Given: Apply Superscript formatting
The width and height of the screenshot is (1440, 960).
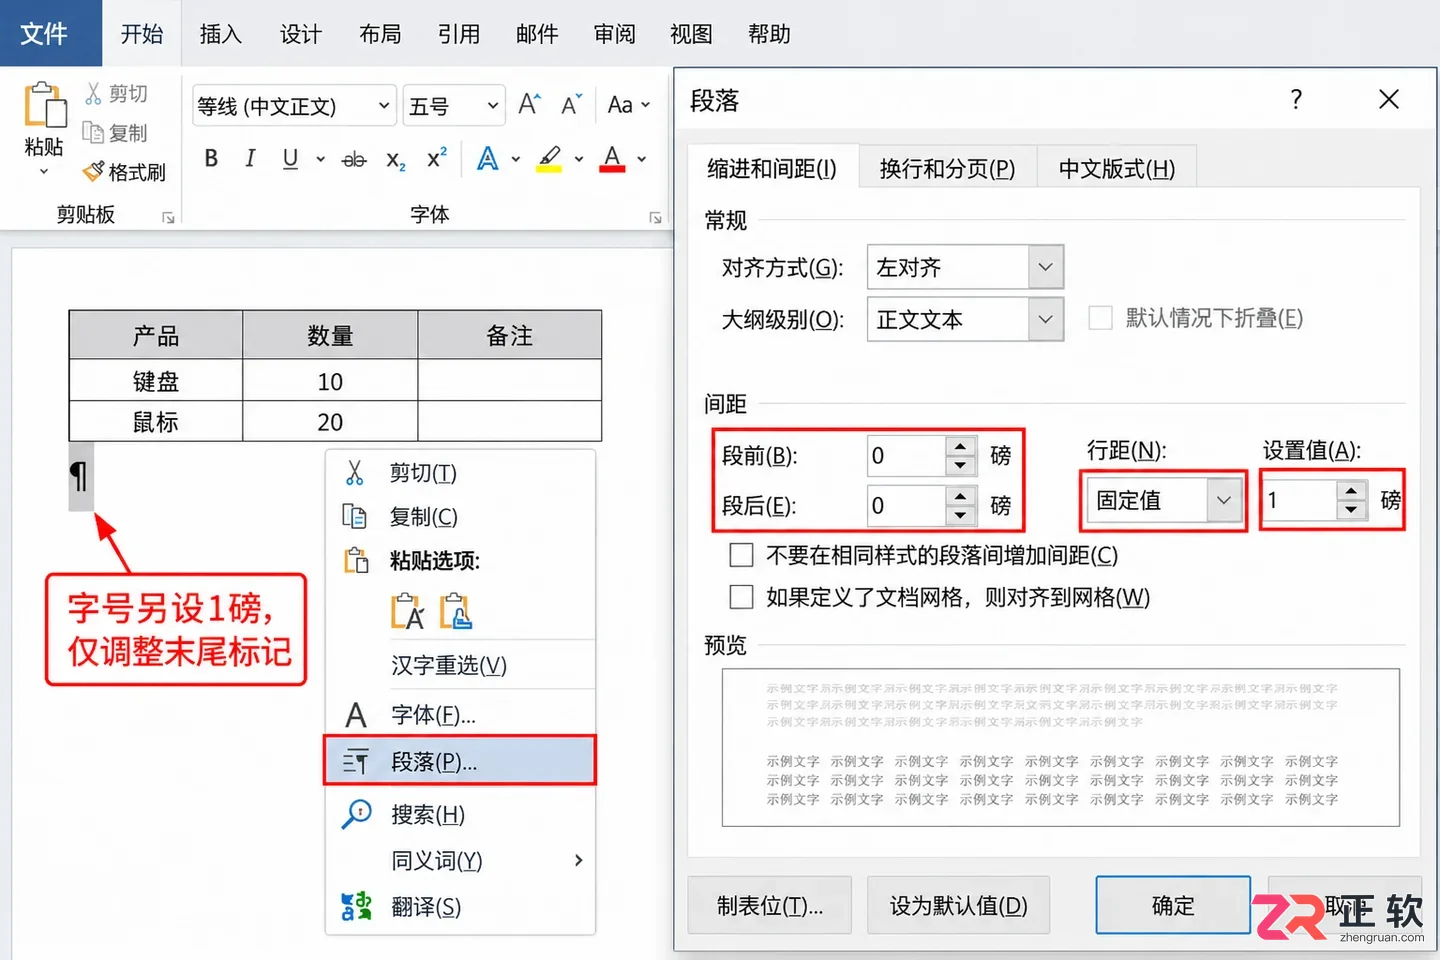Looking at the screenshot, I should coord(437,158).
